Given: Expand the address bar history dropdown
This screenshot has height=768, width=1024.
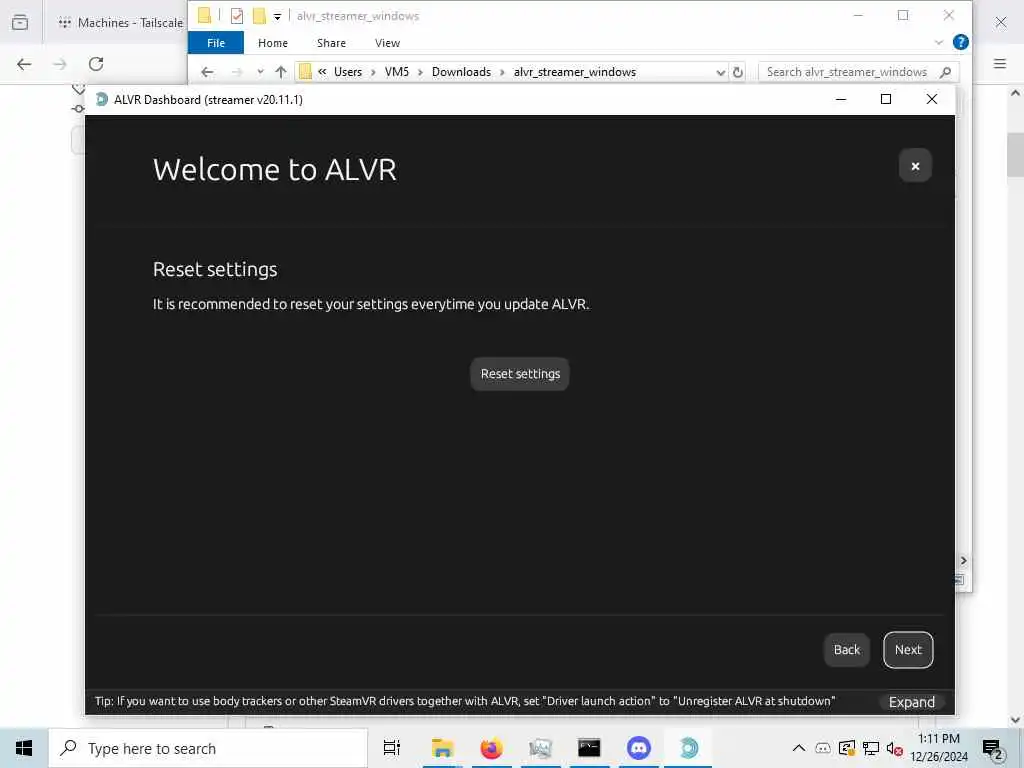Looking at the screenshot, I should (720, 72).
